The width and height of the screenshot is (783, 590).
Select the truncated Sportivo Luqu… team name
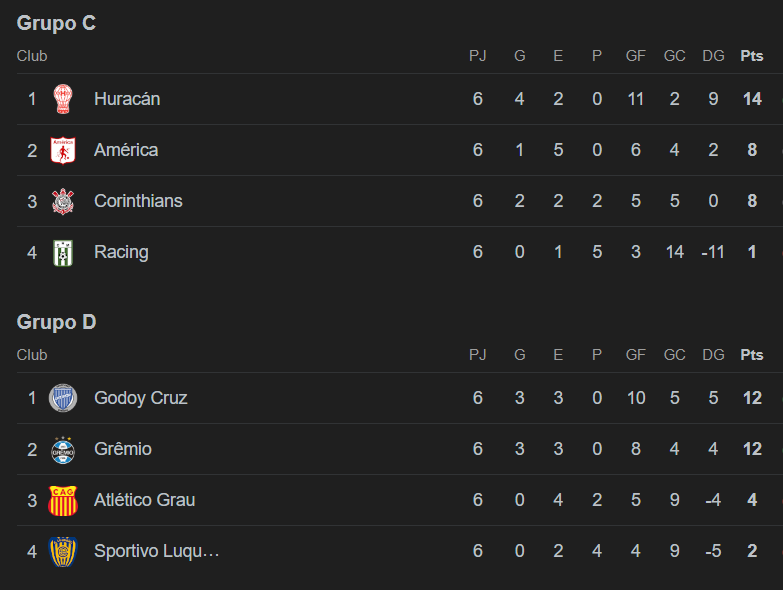[x=157, y=551]
